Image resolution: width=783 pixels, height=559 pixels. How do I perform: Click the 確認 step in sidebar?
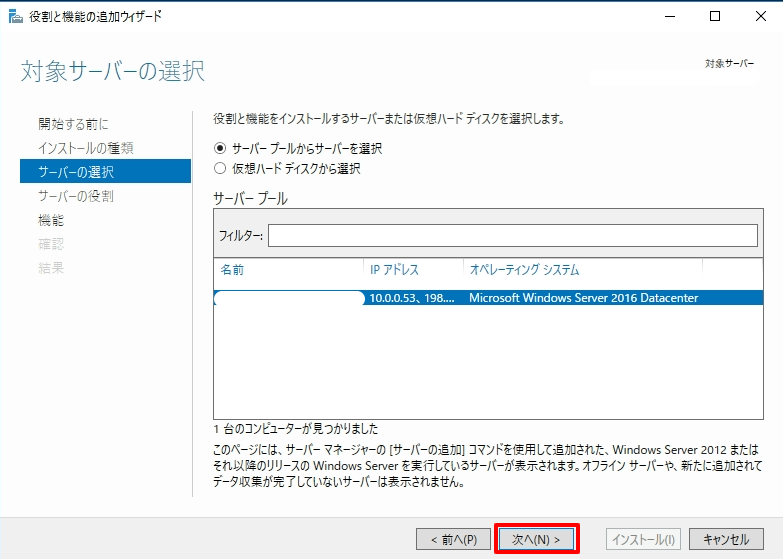pyautogui.click(x=51, y=244)
